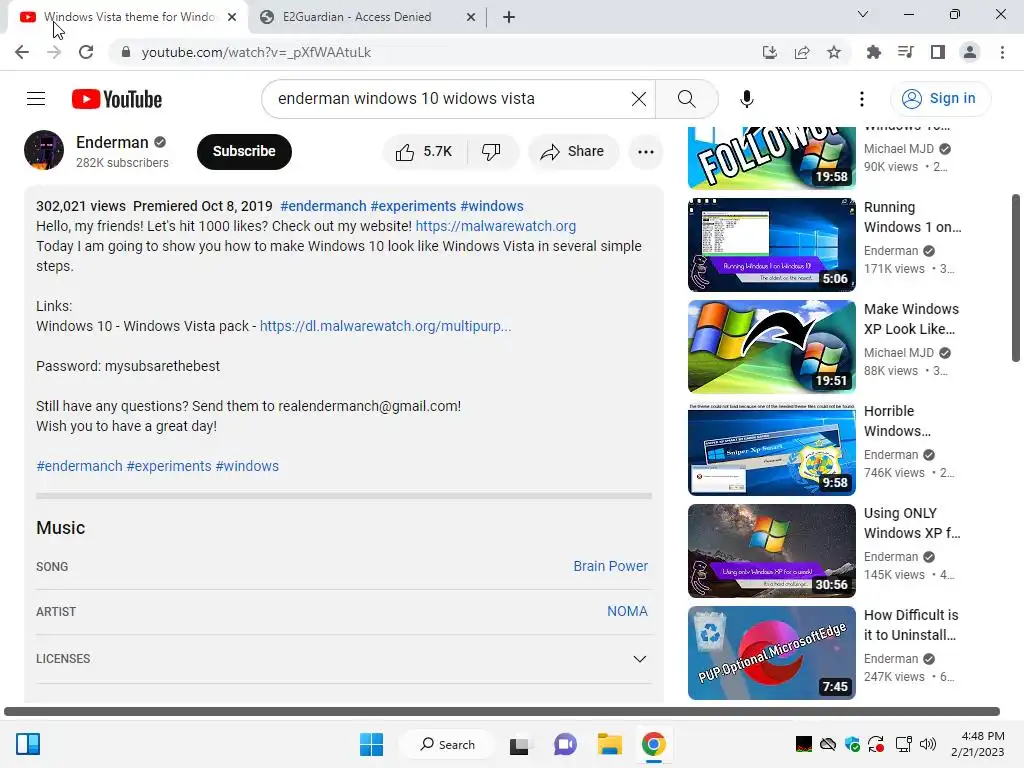Click vertical scrollbar thumb on right
This screenshot has width=1024, height=768.
(x=1016, y=278)
